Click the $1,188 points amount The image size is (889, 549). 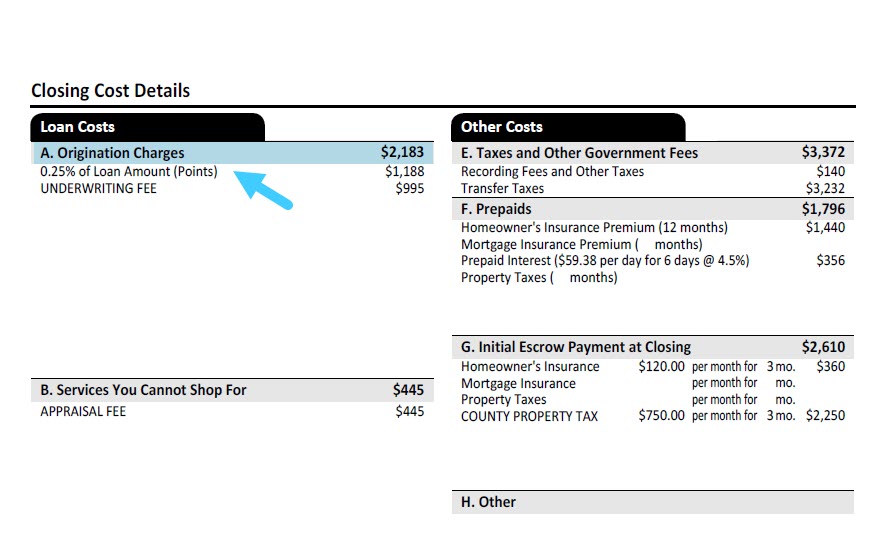[405, 171]
